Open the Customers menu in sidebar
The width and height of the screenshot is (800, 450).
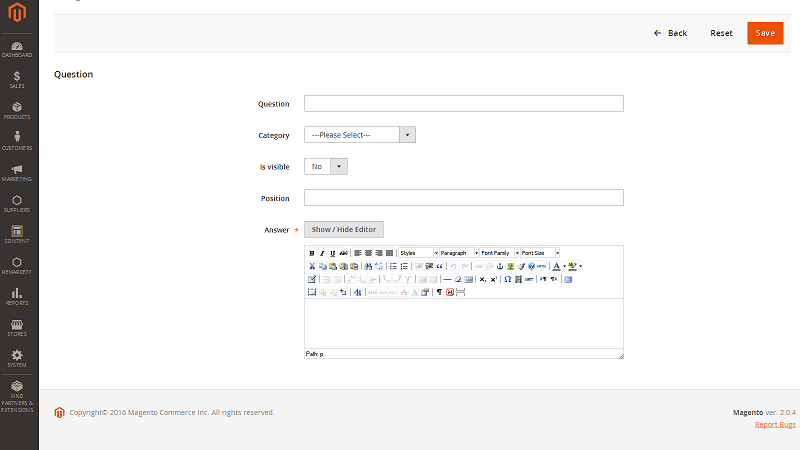tap(17, 141)
